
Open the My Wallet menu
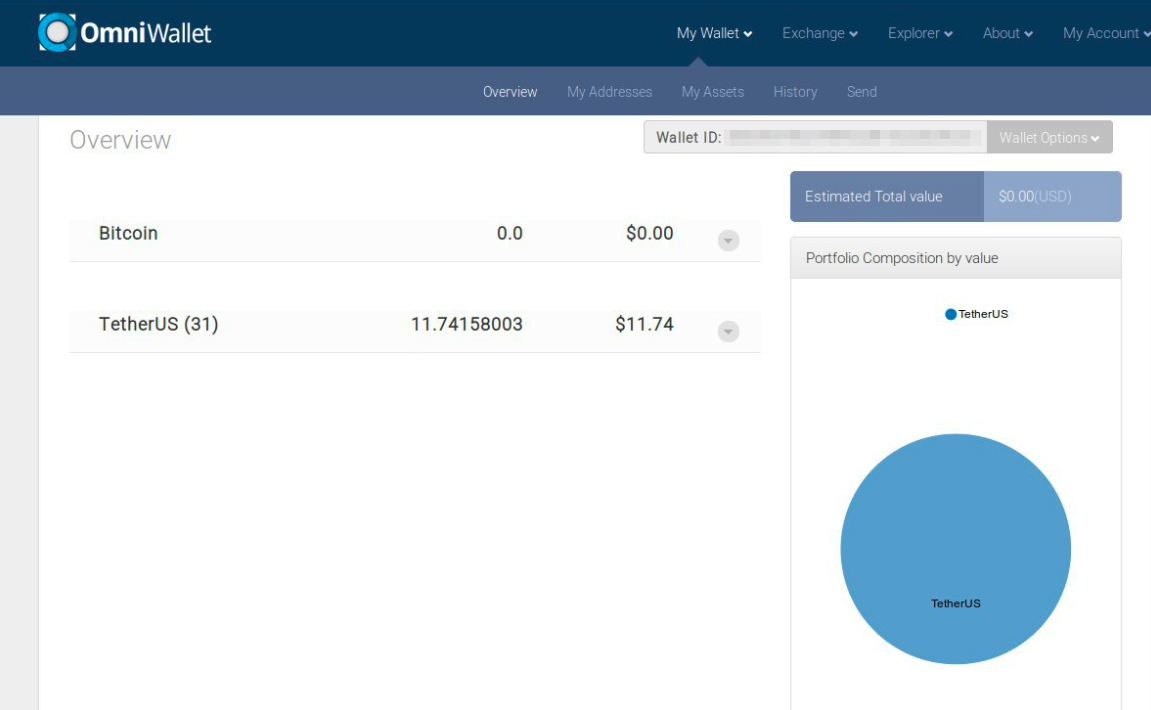point(714,33)
